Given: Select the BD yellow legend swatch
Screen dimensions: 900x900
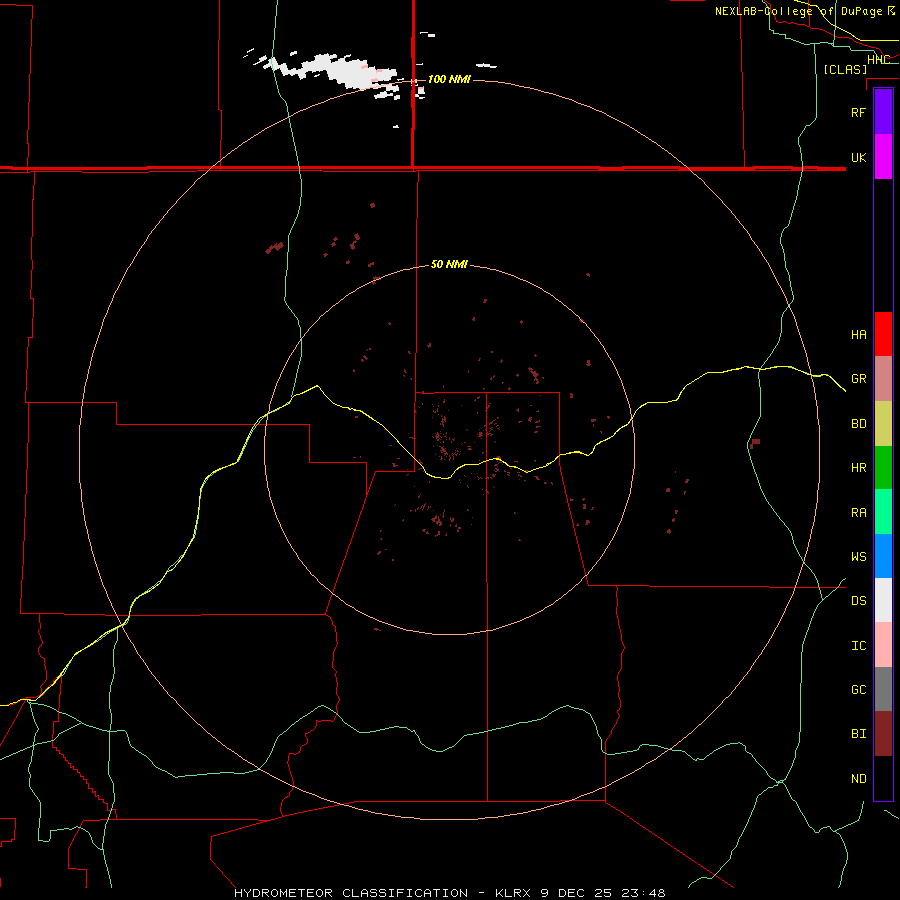Looking at the screenshot, I should tap(883, 424).
